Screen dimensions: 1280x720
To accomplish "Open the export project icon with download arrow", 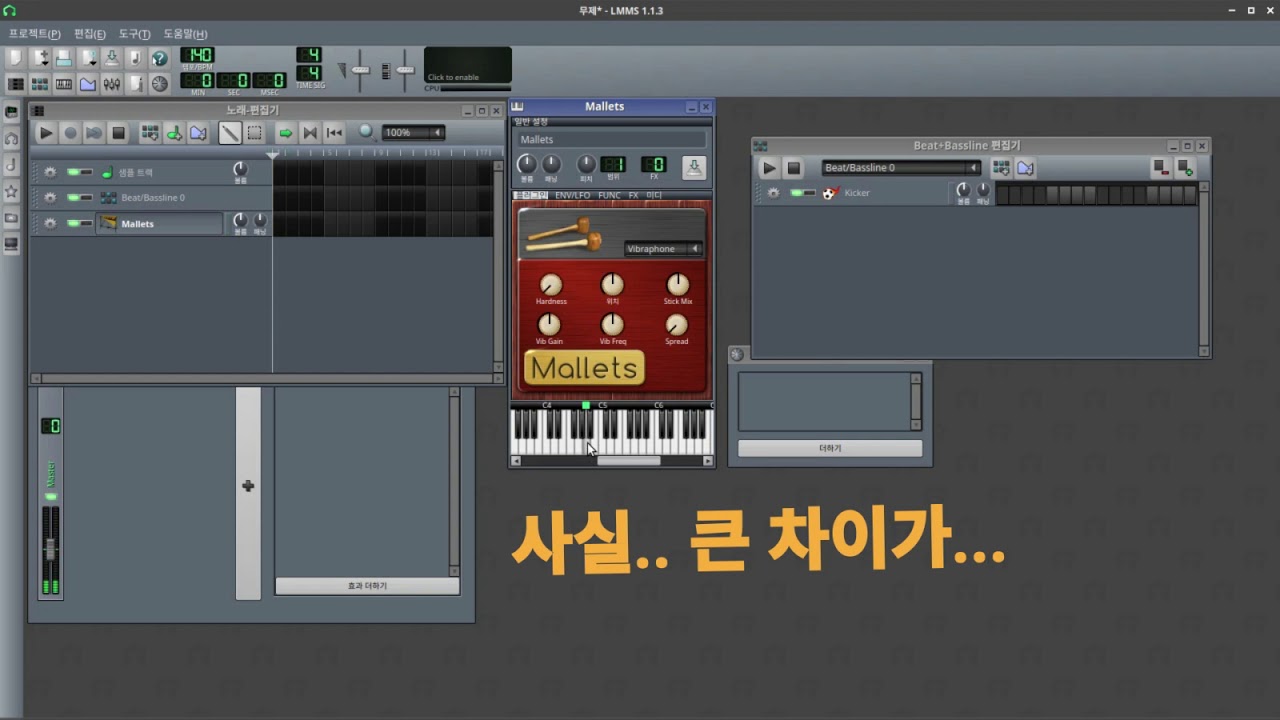I will pos(112,58).
